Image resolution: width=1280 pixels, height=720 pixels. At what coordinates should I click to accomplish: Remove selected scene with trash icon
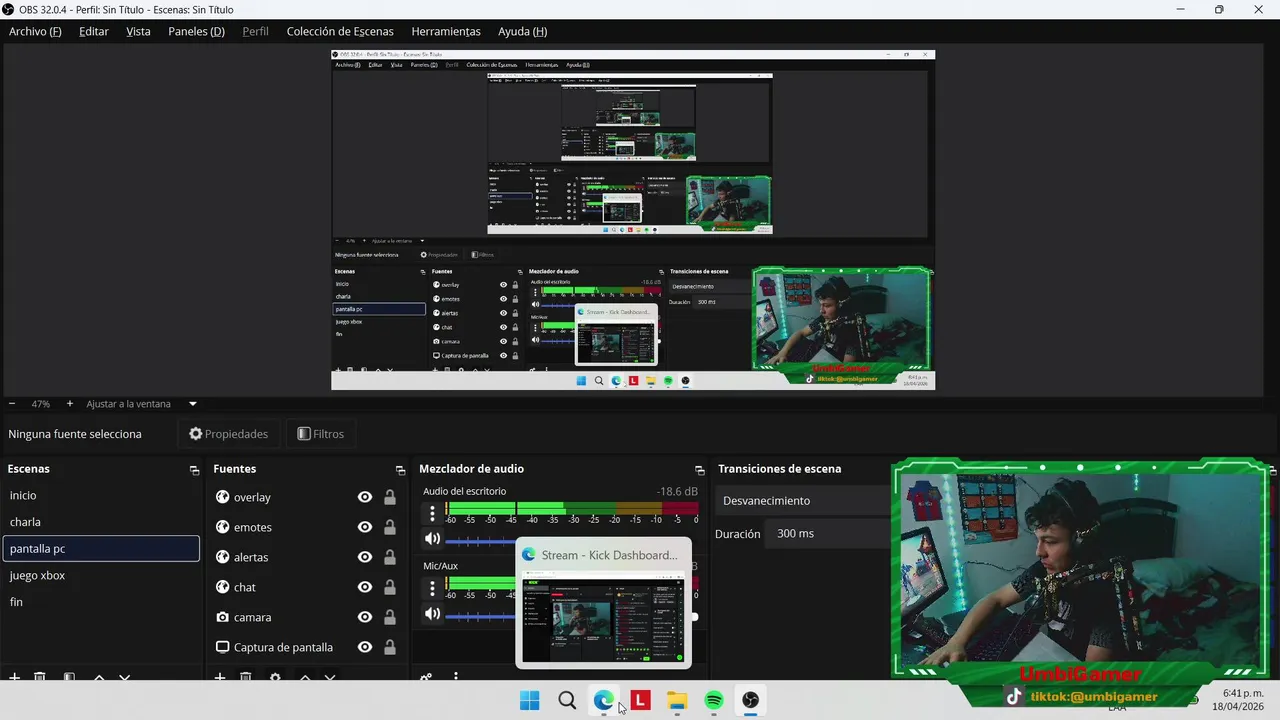[40, 677]
